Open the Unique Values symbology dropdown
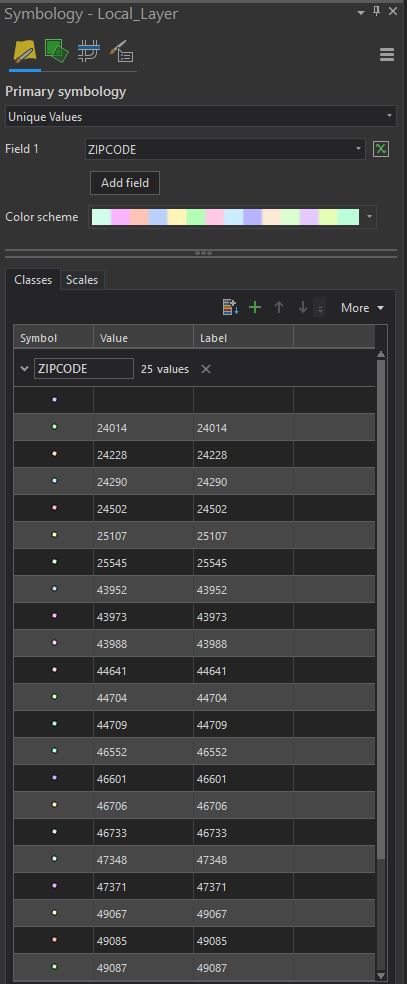 click(x=201, y=117)
